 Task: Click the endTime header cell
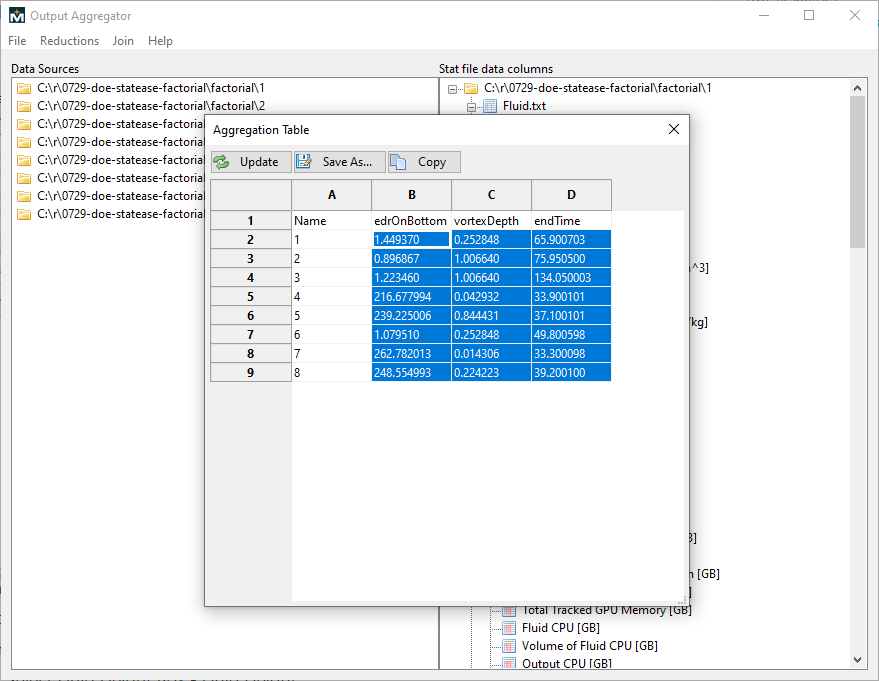[x=571, y=221]
